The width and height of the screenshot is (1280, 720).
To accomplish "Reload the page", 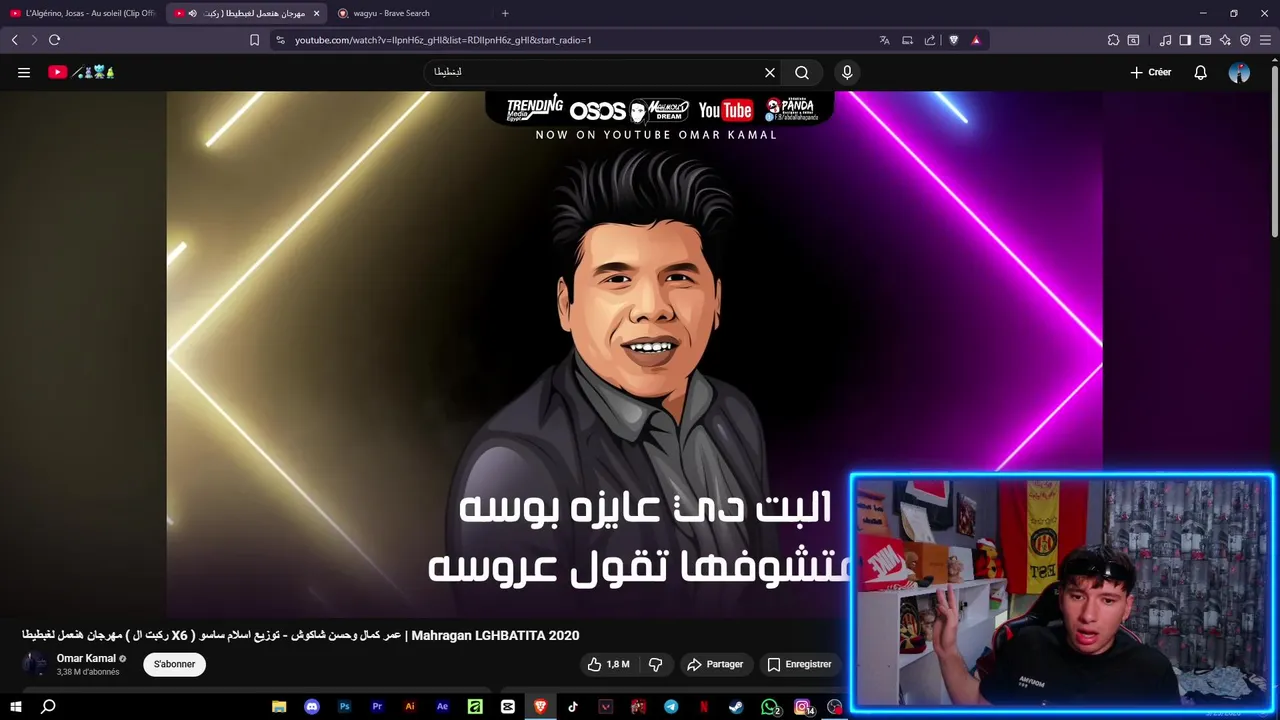I will (x=54, y=40).
